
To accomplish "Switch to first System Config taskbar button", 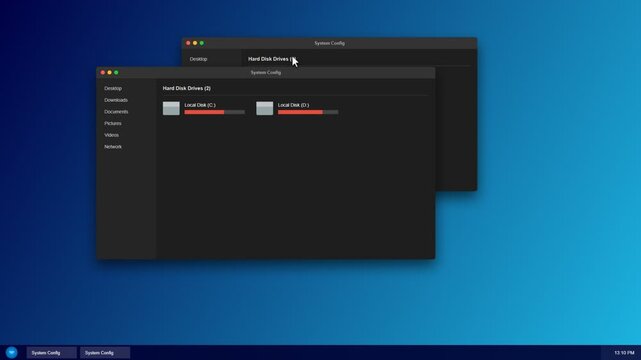I will 52,353.
